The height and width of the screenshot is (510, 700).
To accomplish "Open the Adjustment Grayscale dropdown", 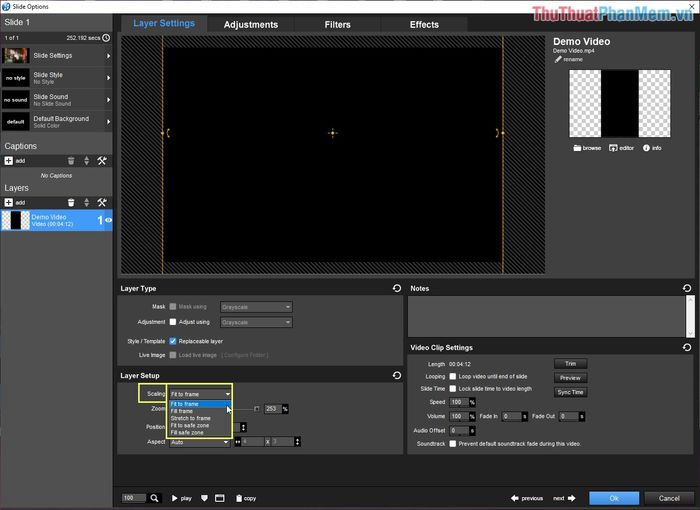I will coord(256,322).
